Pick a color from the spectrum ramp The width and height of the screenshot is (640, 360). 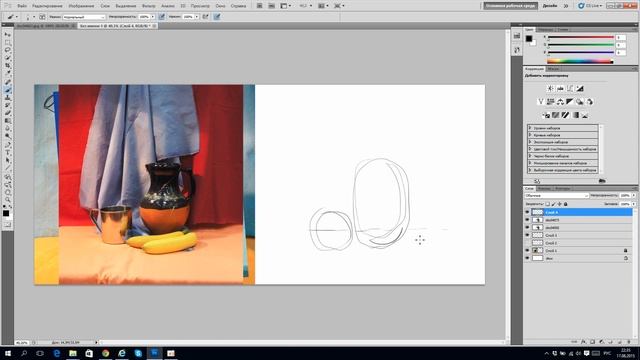pos(580,62)
